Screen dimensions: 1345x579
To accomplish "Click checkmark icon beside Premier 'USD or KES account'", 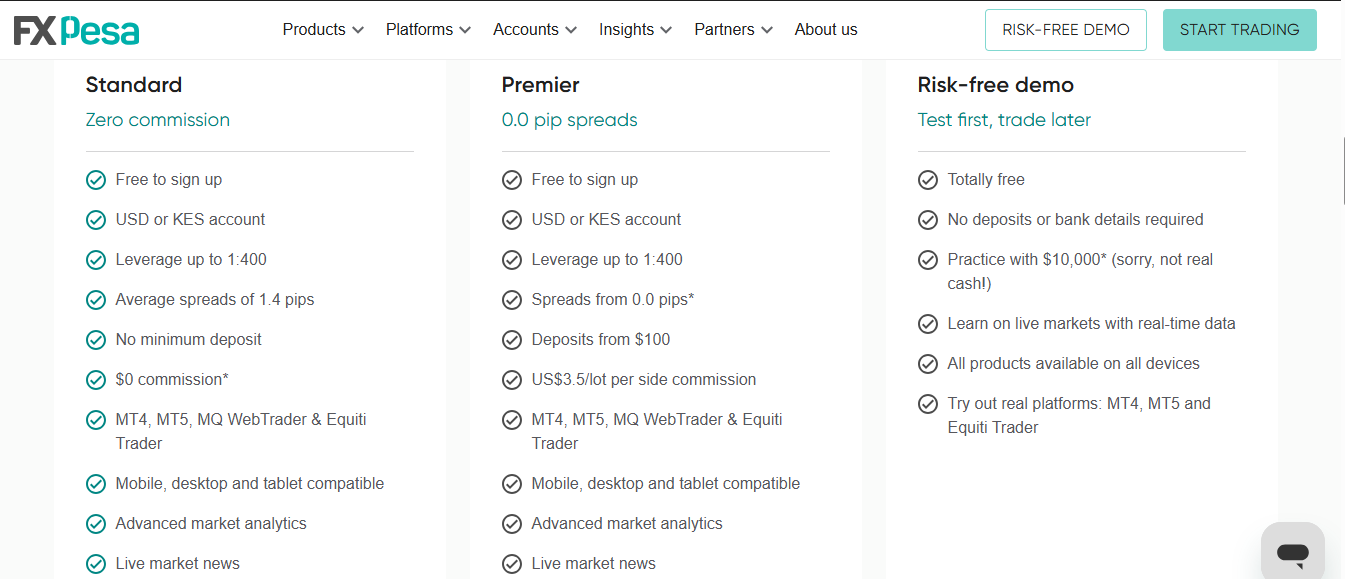I will (512, 220).
